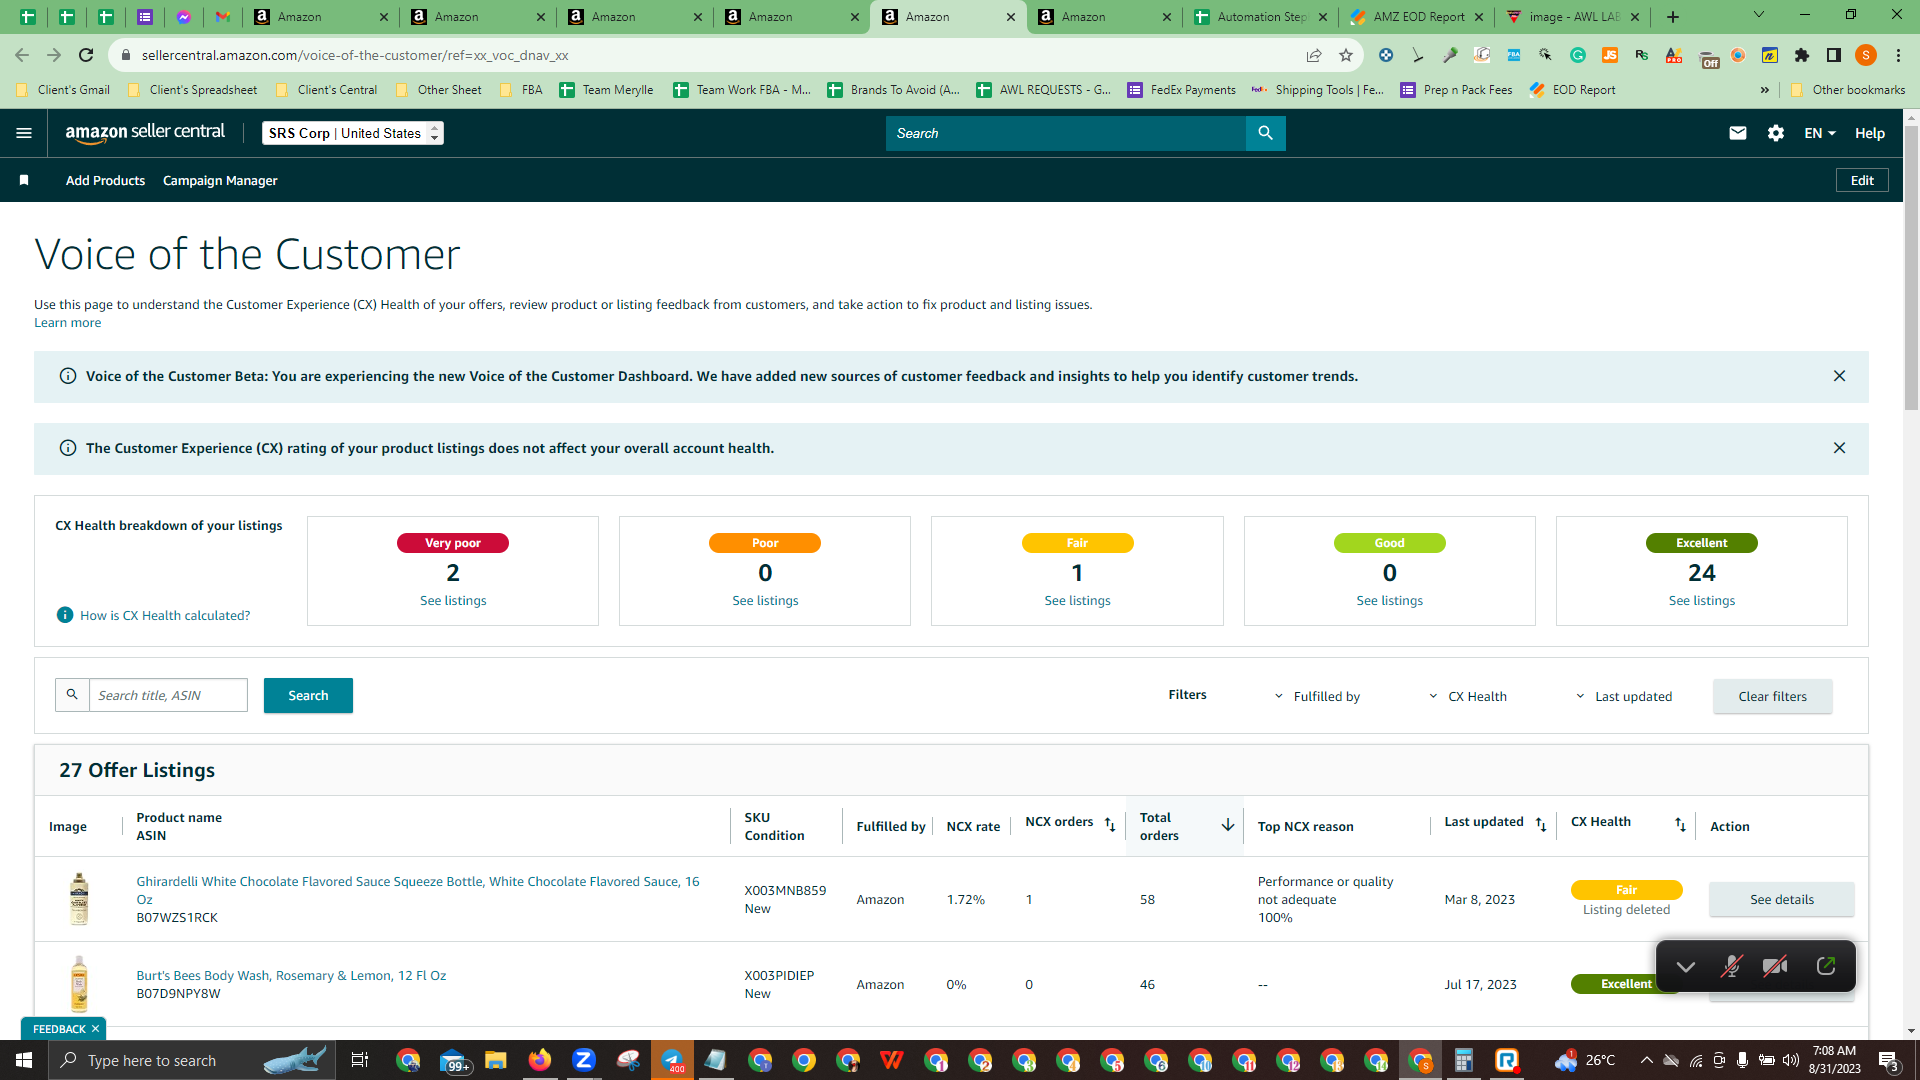Click the bookmark flag icon beside Add Products
The width and height of the screenshot is (1920, 1080).
point(24,181)
